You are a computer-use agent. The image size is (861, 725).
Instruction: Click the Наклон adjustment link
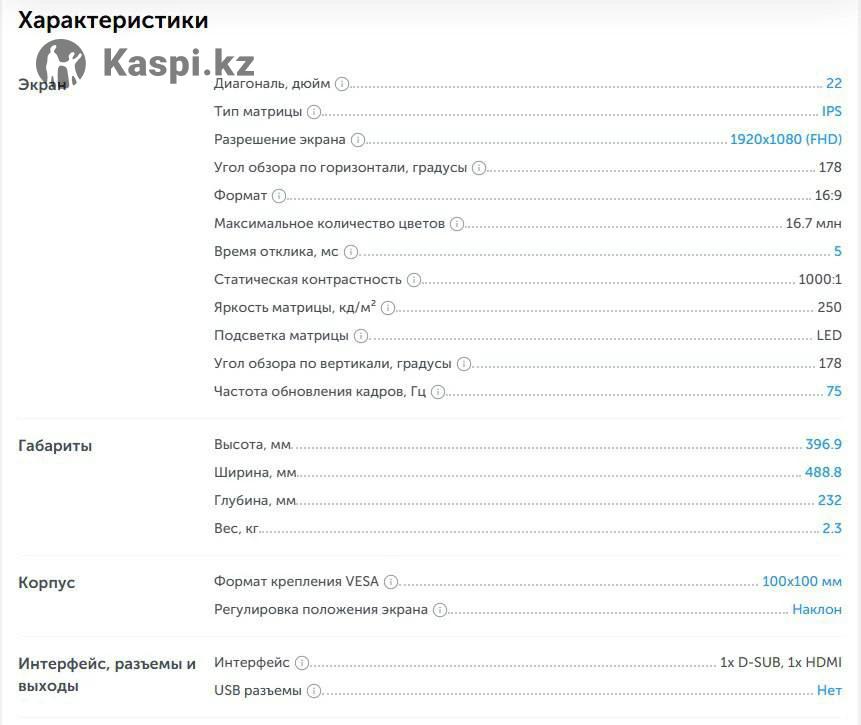coord(817,610)
